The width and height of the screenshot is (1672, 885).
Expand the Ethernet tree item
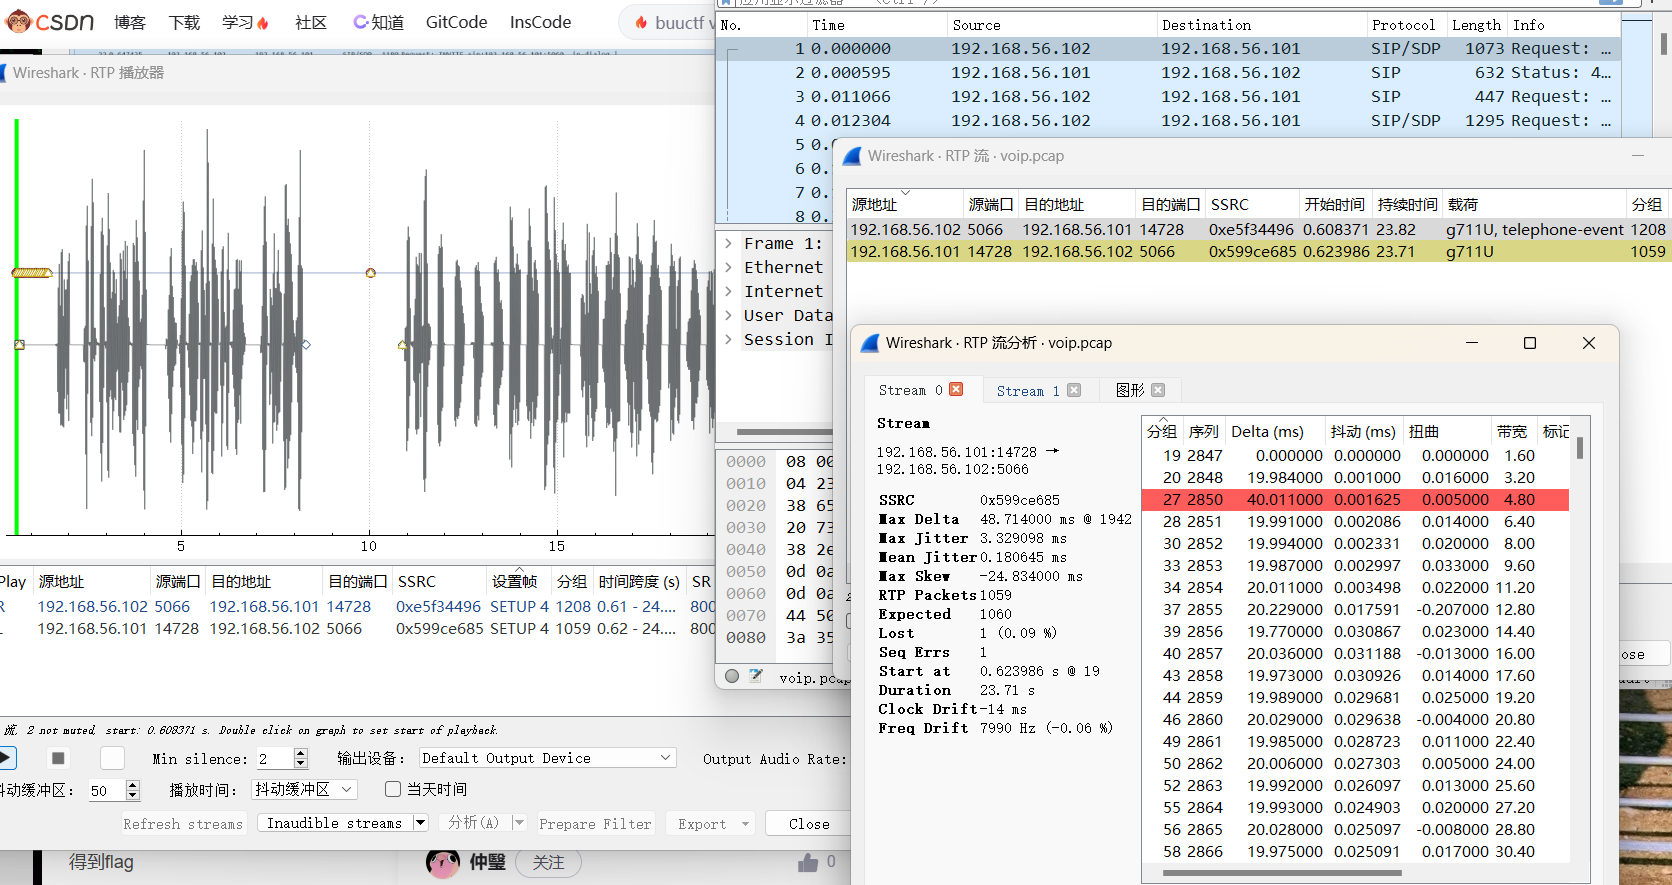pyautogui.click(x=729, y=267)
